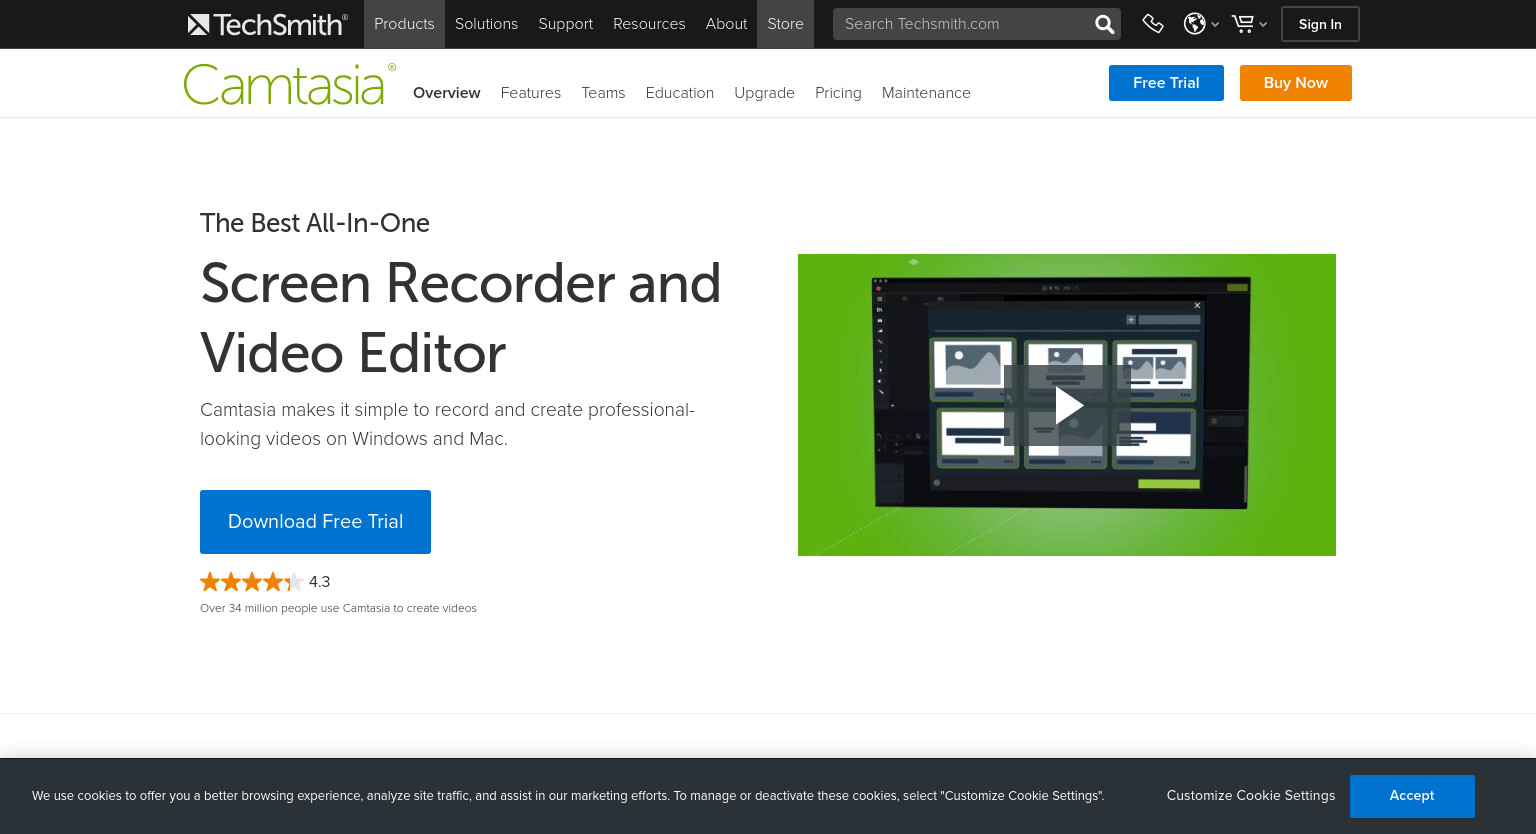Viewport: 1536px width, 834px height.
Task: Click the Sign In button
Action: coord(1320,24)
